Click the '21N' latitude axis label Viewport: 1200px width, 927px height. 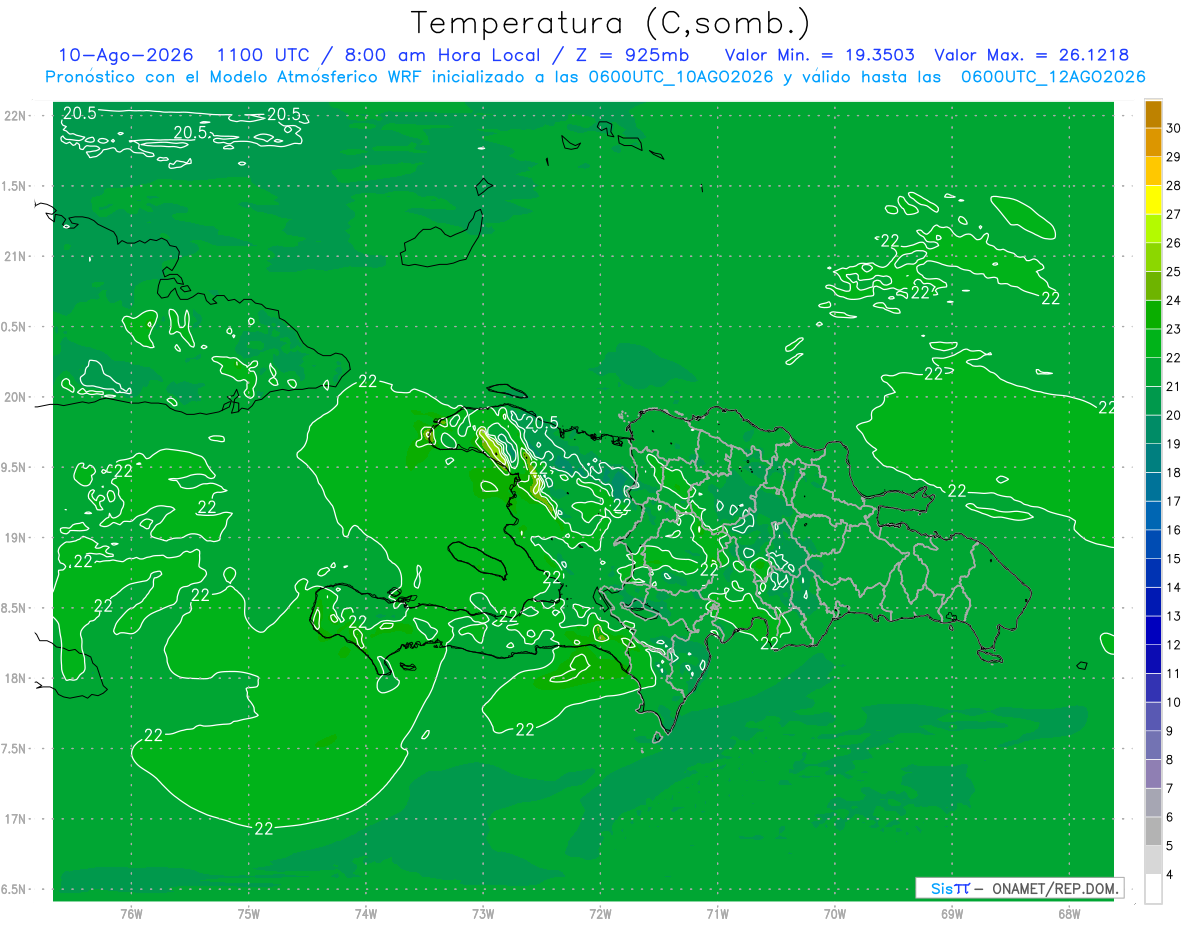[x=16, y=257]
